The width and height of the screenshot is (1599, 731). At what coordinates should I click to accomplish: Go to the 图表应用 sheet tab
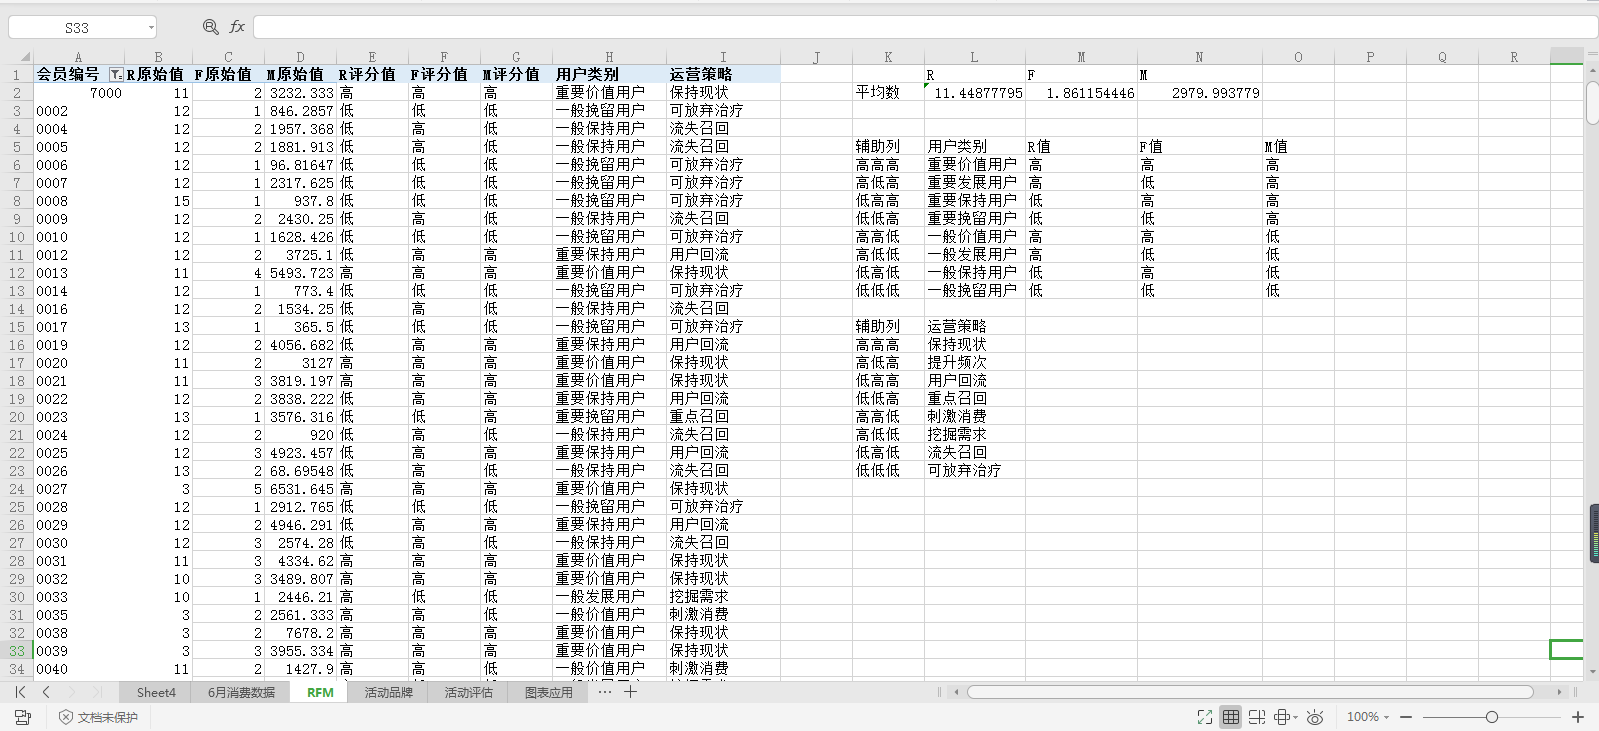(548, 692)
